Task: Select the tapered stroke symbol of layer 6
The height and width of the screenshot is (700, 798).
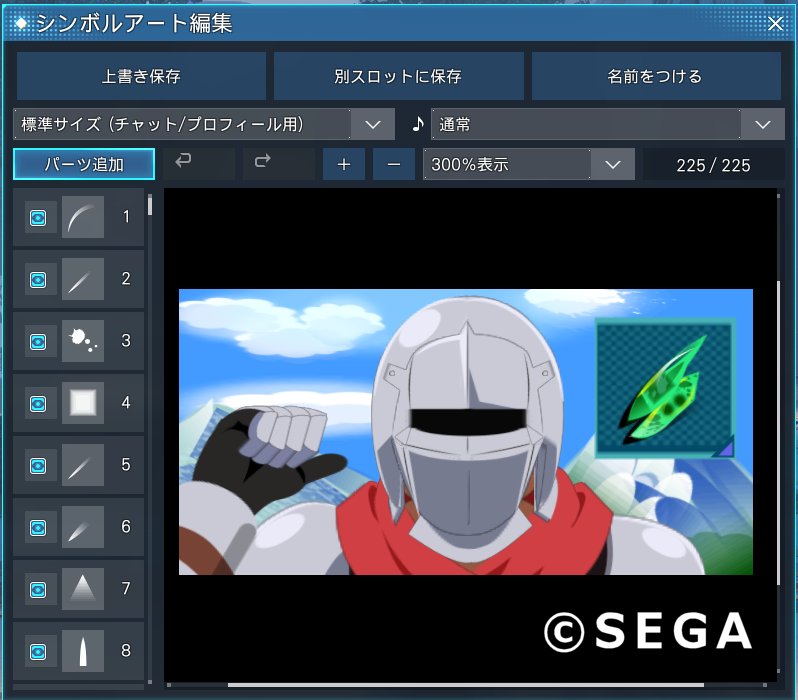Action: coord(83,527)
